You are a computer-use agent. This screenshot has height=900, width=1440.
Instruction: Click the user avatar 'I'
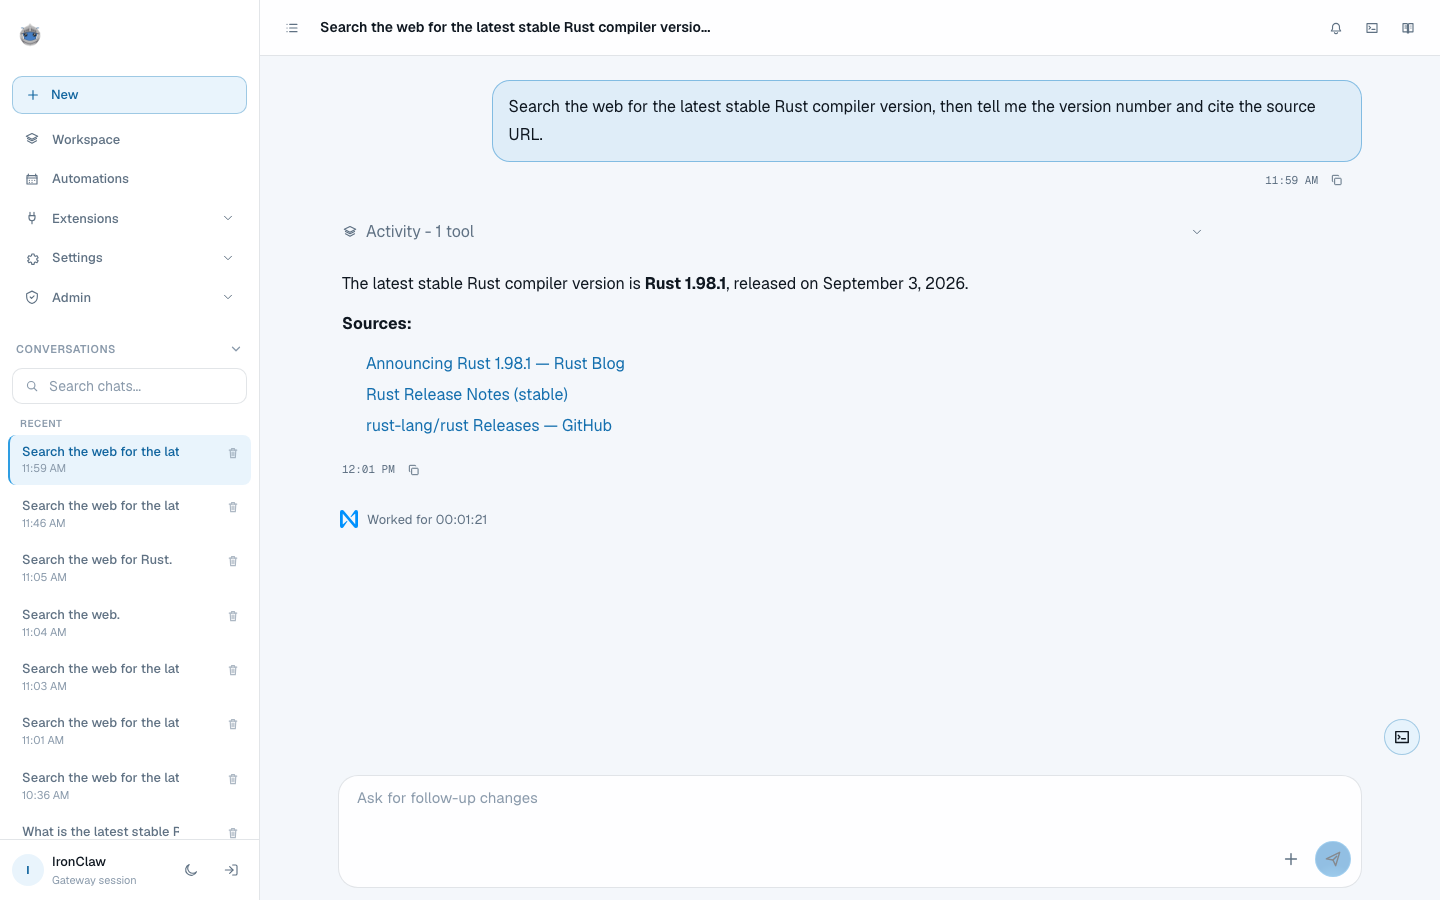click(28, 870)
